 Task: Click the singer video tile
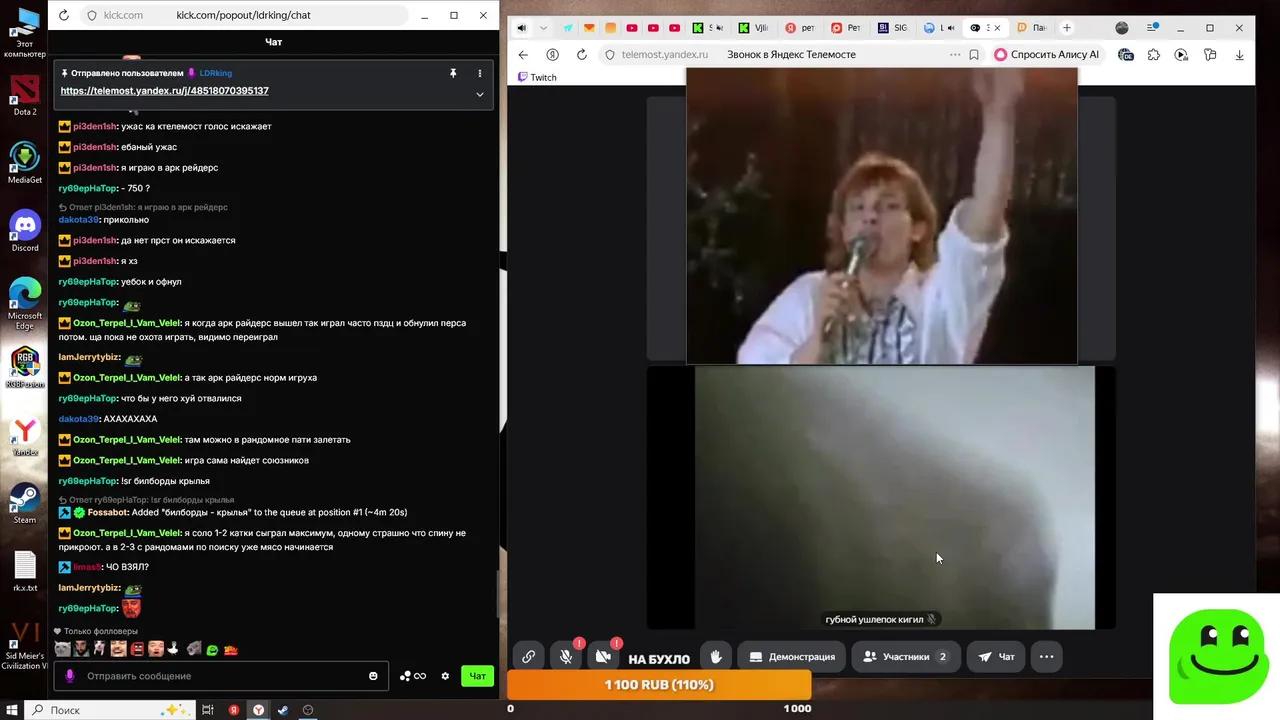point(881,216)
